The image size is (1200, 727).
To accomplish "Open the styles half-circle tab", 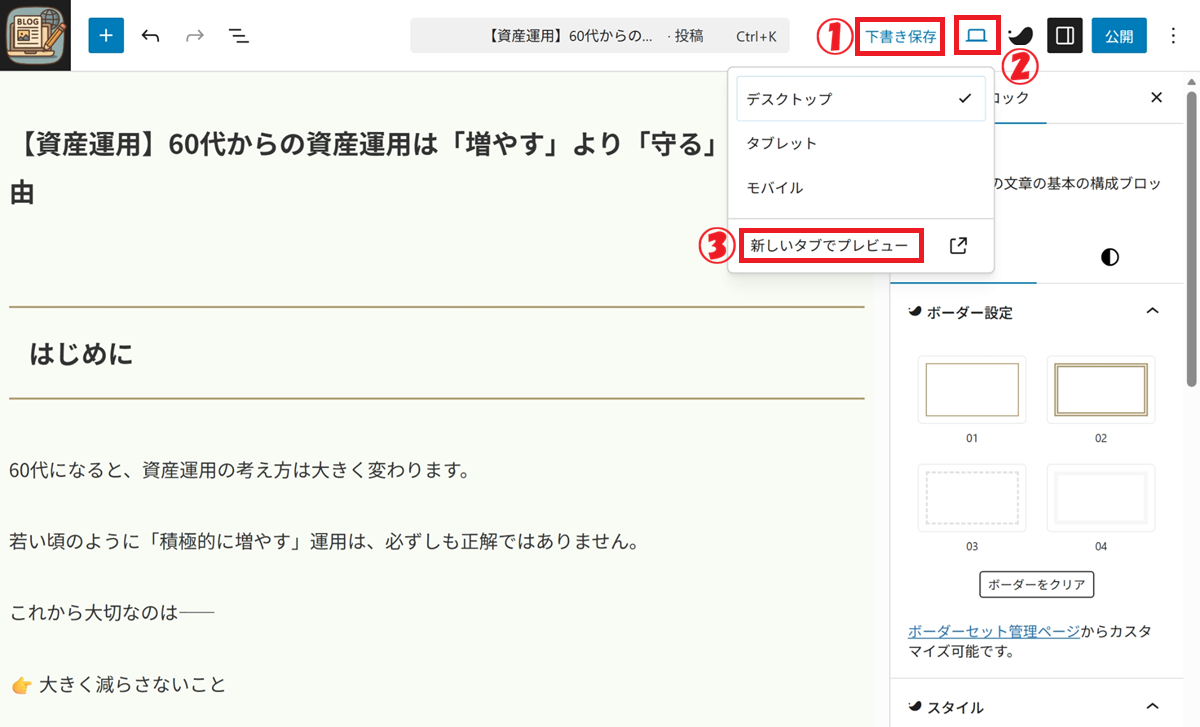I will click(1109, 257).
